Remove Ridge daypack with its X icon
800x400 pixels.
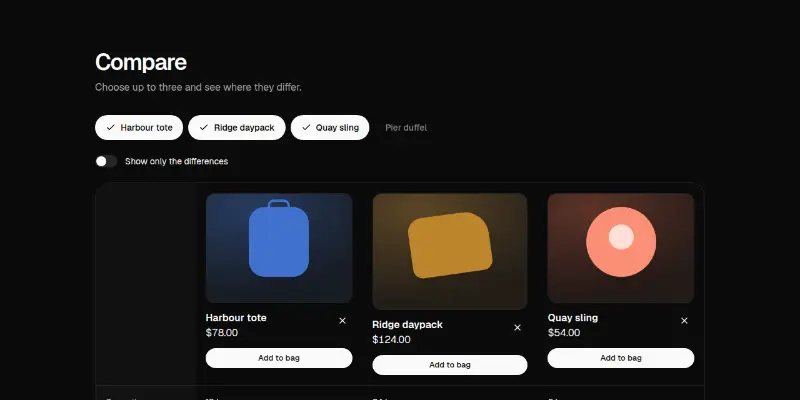coord(517,328)
